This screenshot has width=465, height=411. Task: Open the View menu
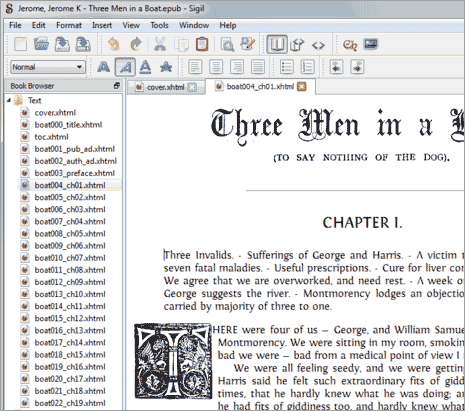(131, 25)
